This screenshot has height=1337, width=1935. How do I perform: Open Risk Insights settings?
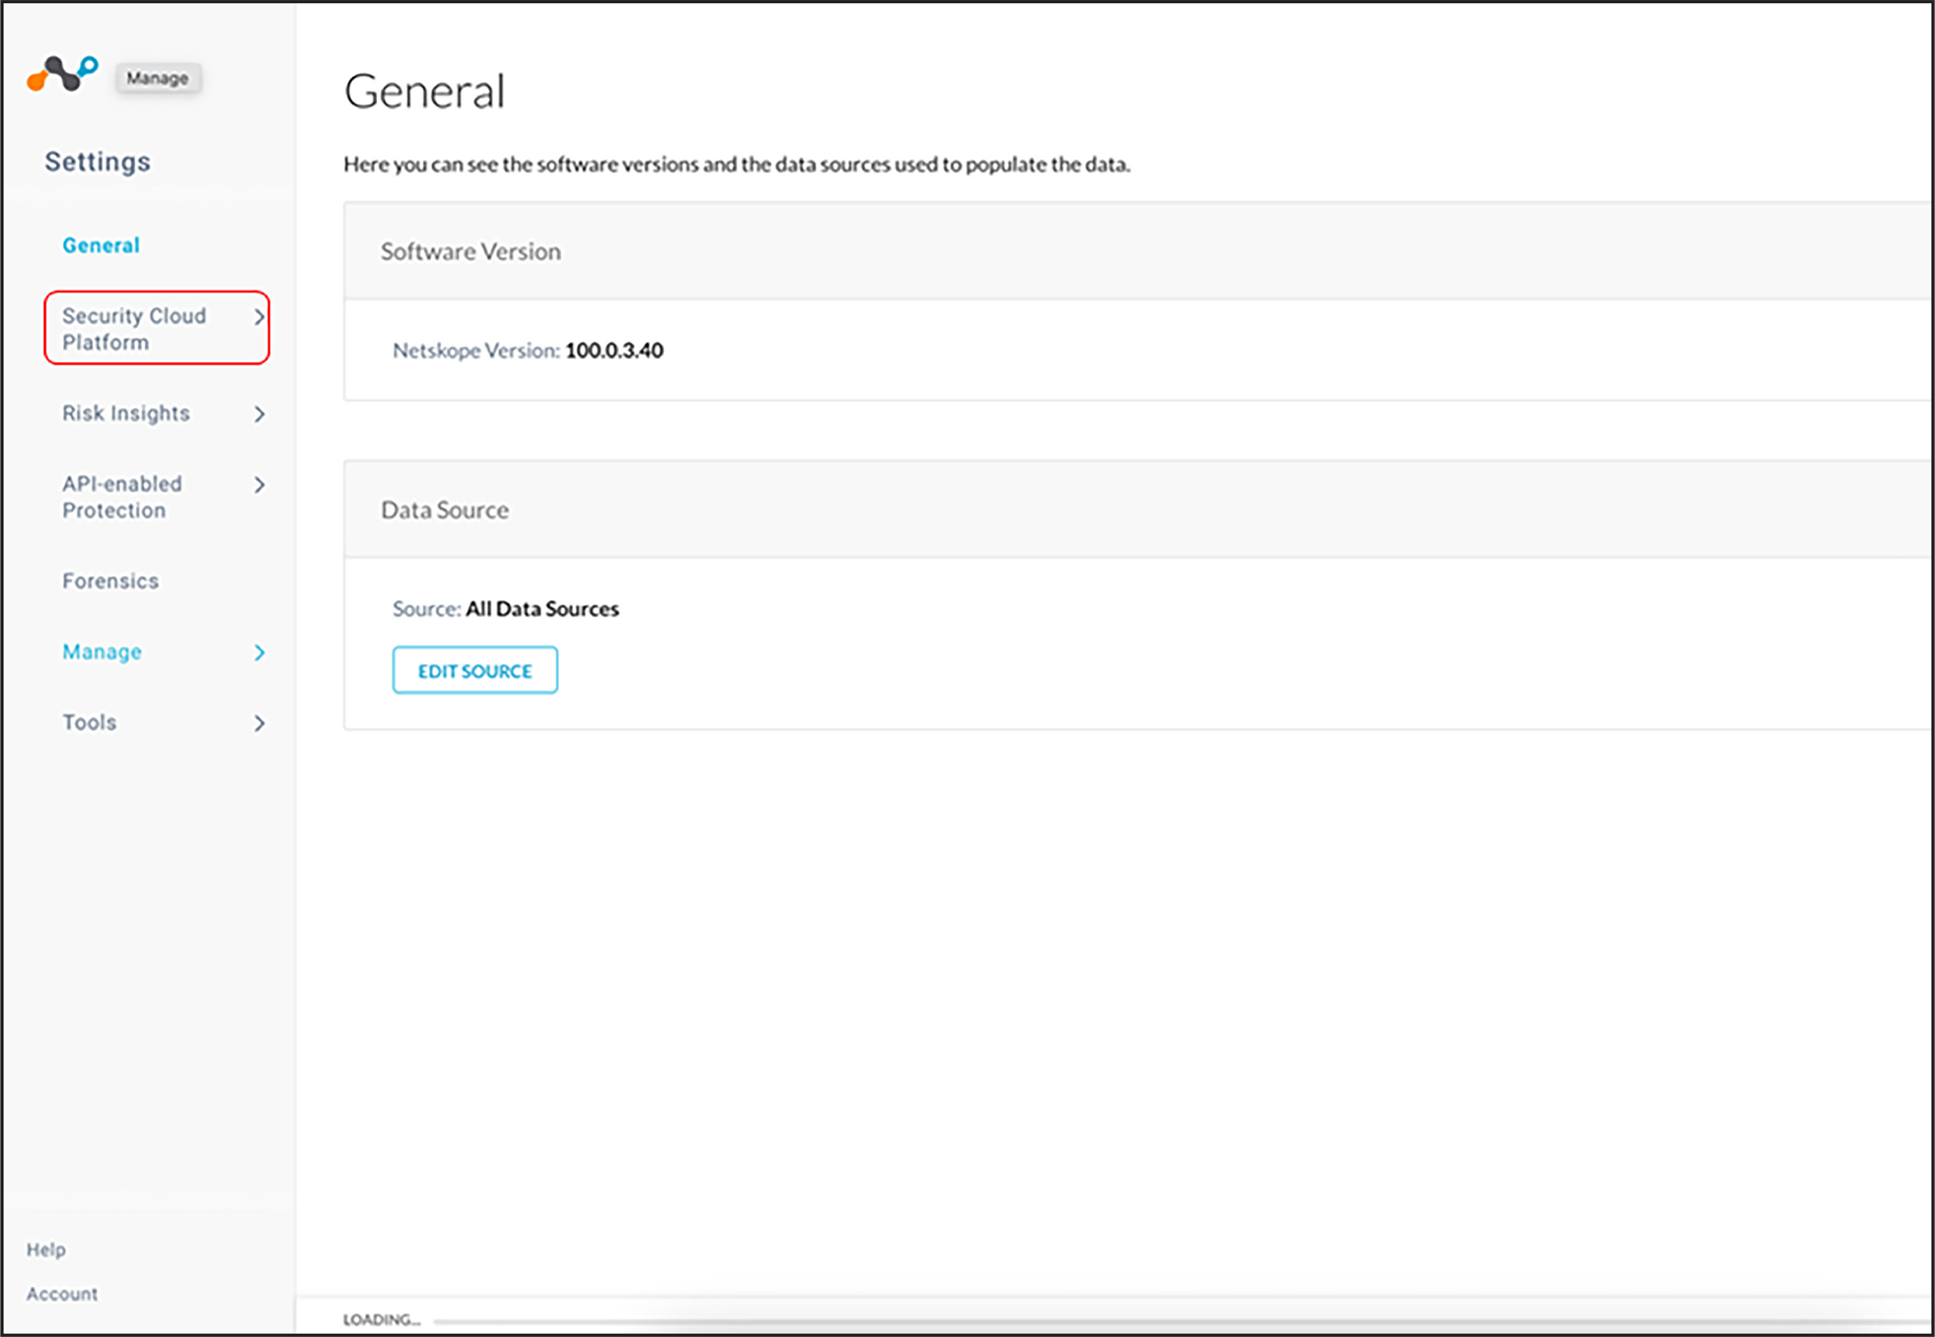(126, 413)
